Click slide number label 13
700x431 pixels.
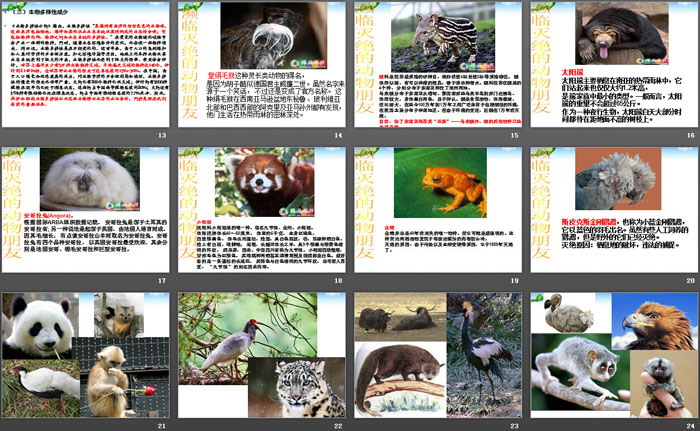(x=162, y=135)
